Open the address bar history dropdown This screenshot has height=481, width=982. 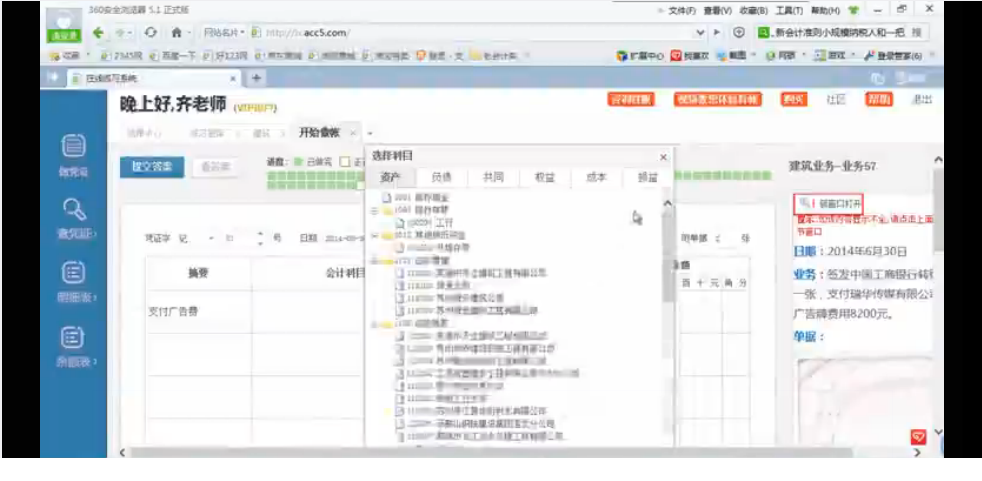pos(700,33)
